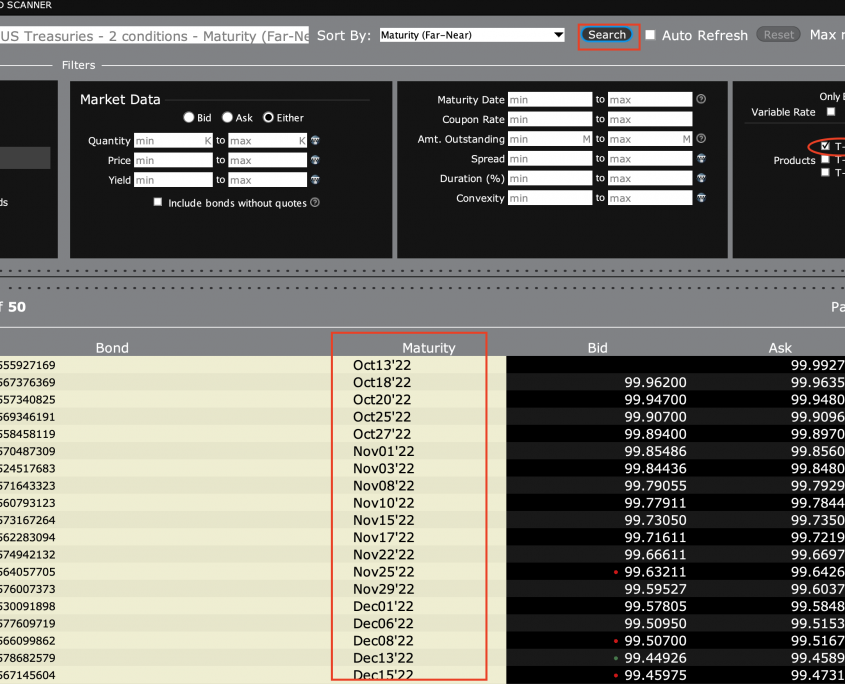The width and height of the screenshot is (845, 684).
Task: Click the info icon beside Duration (%) range
Action: point(701,179)
